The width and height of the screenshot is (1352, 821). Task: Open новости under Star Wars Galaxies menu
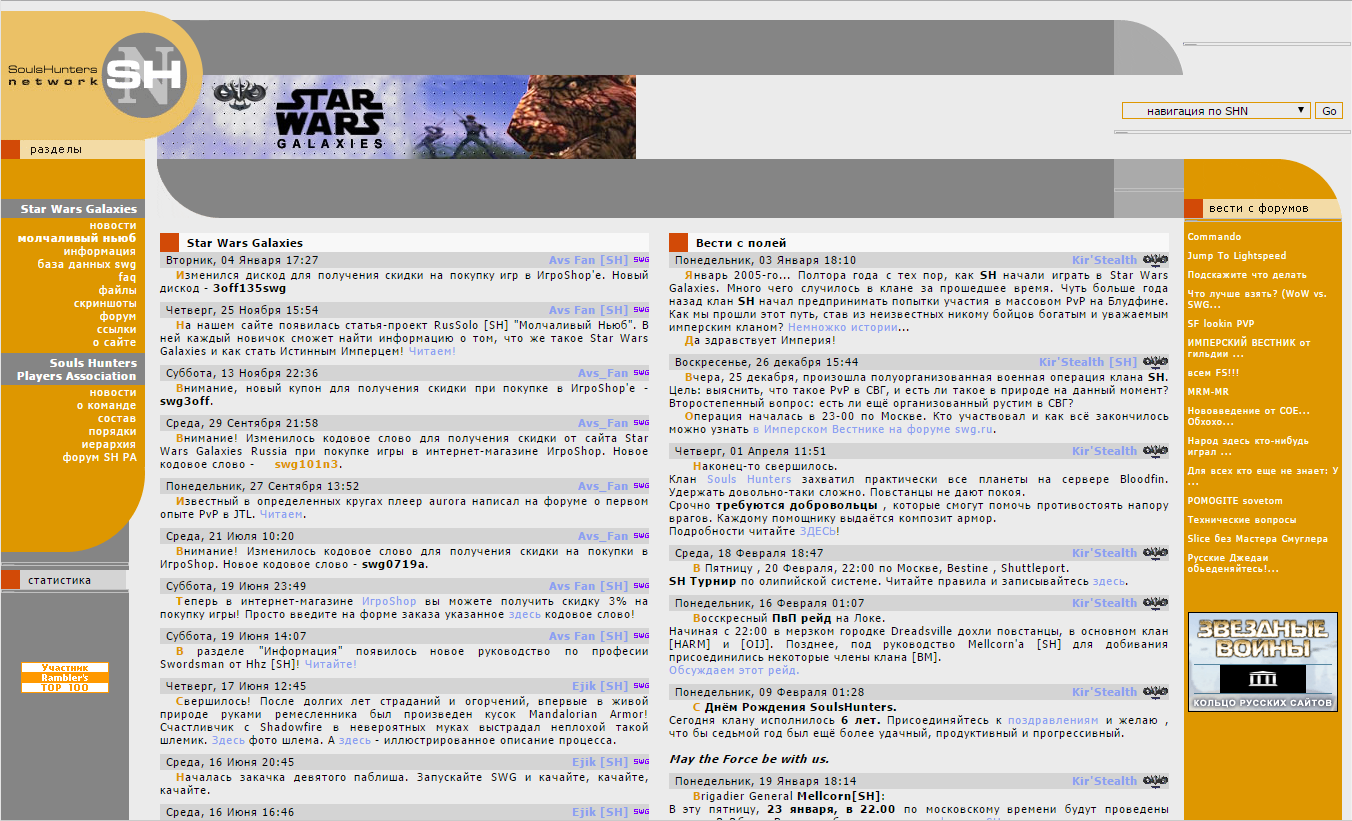point(113,226)
